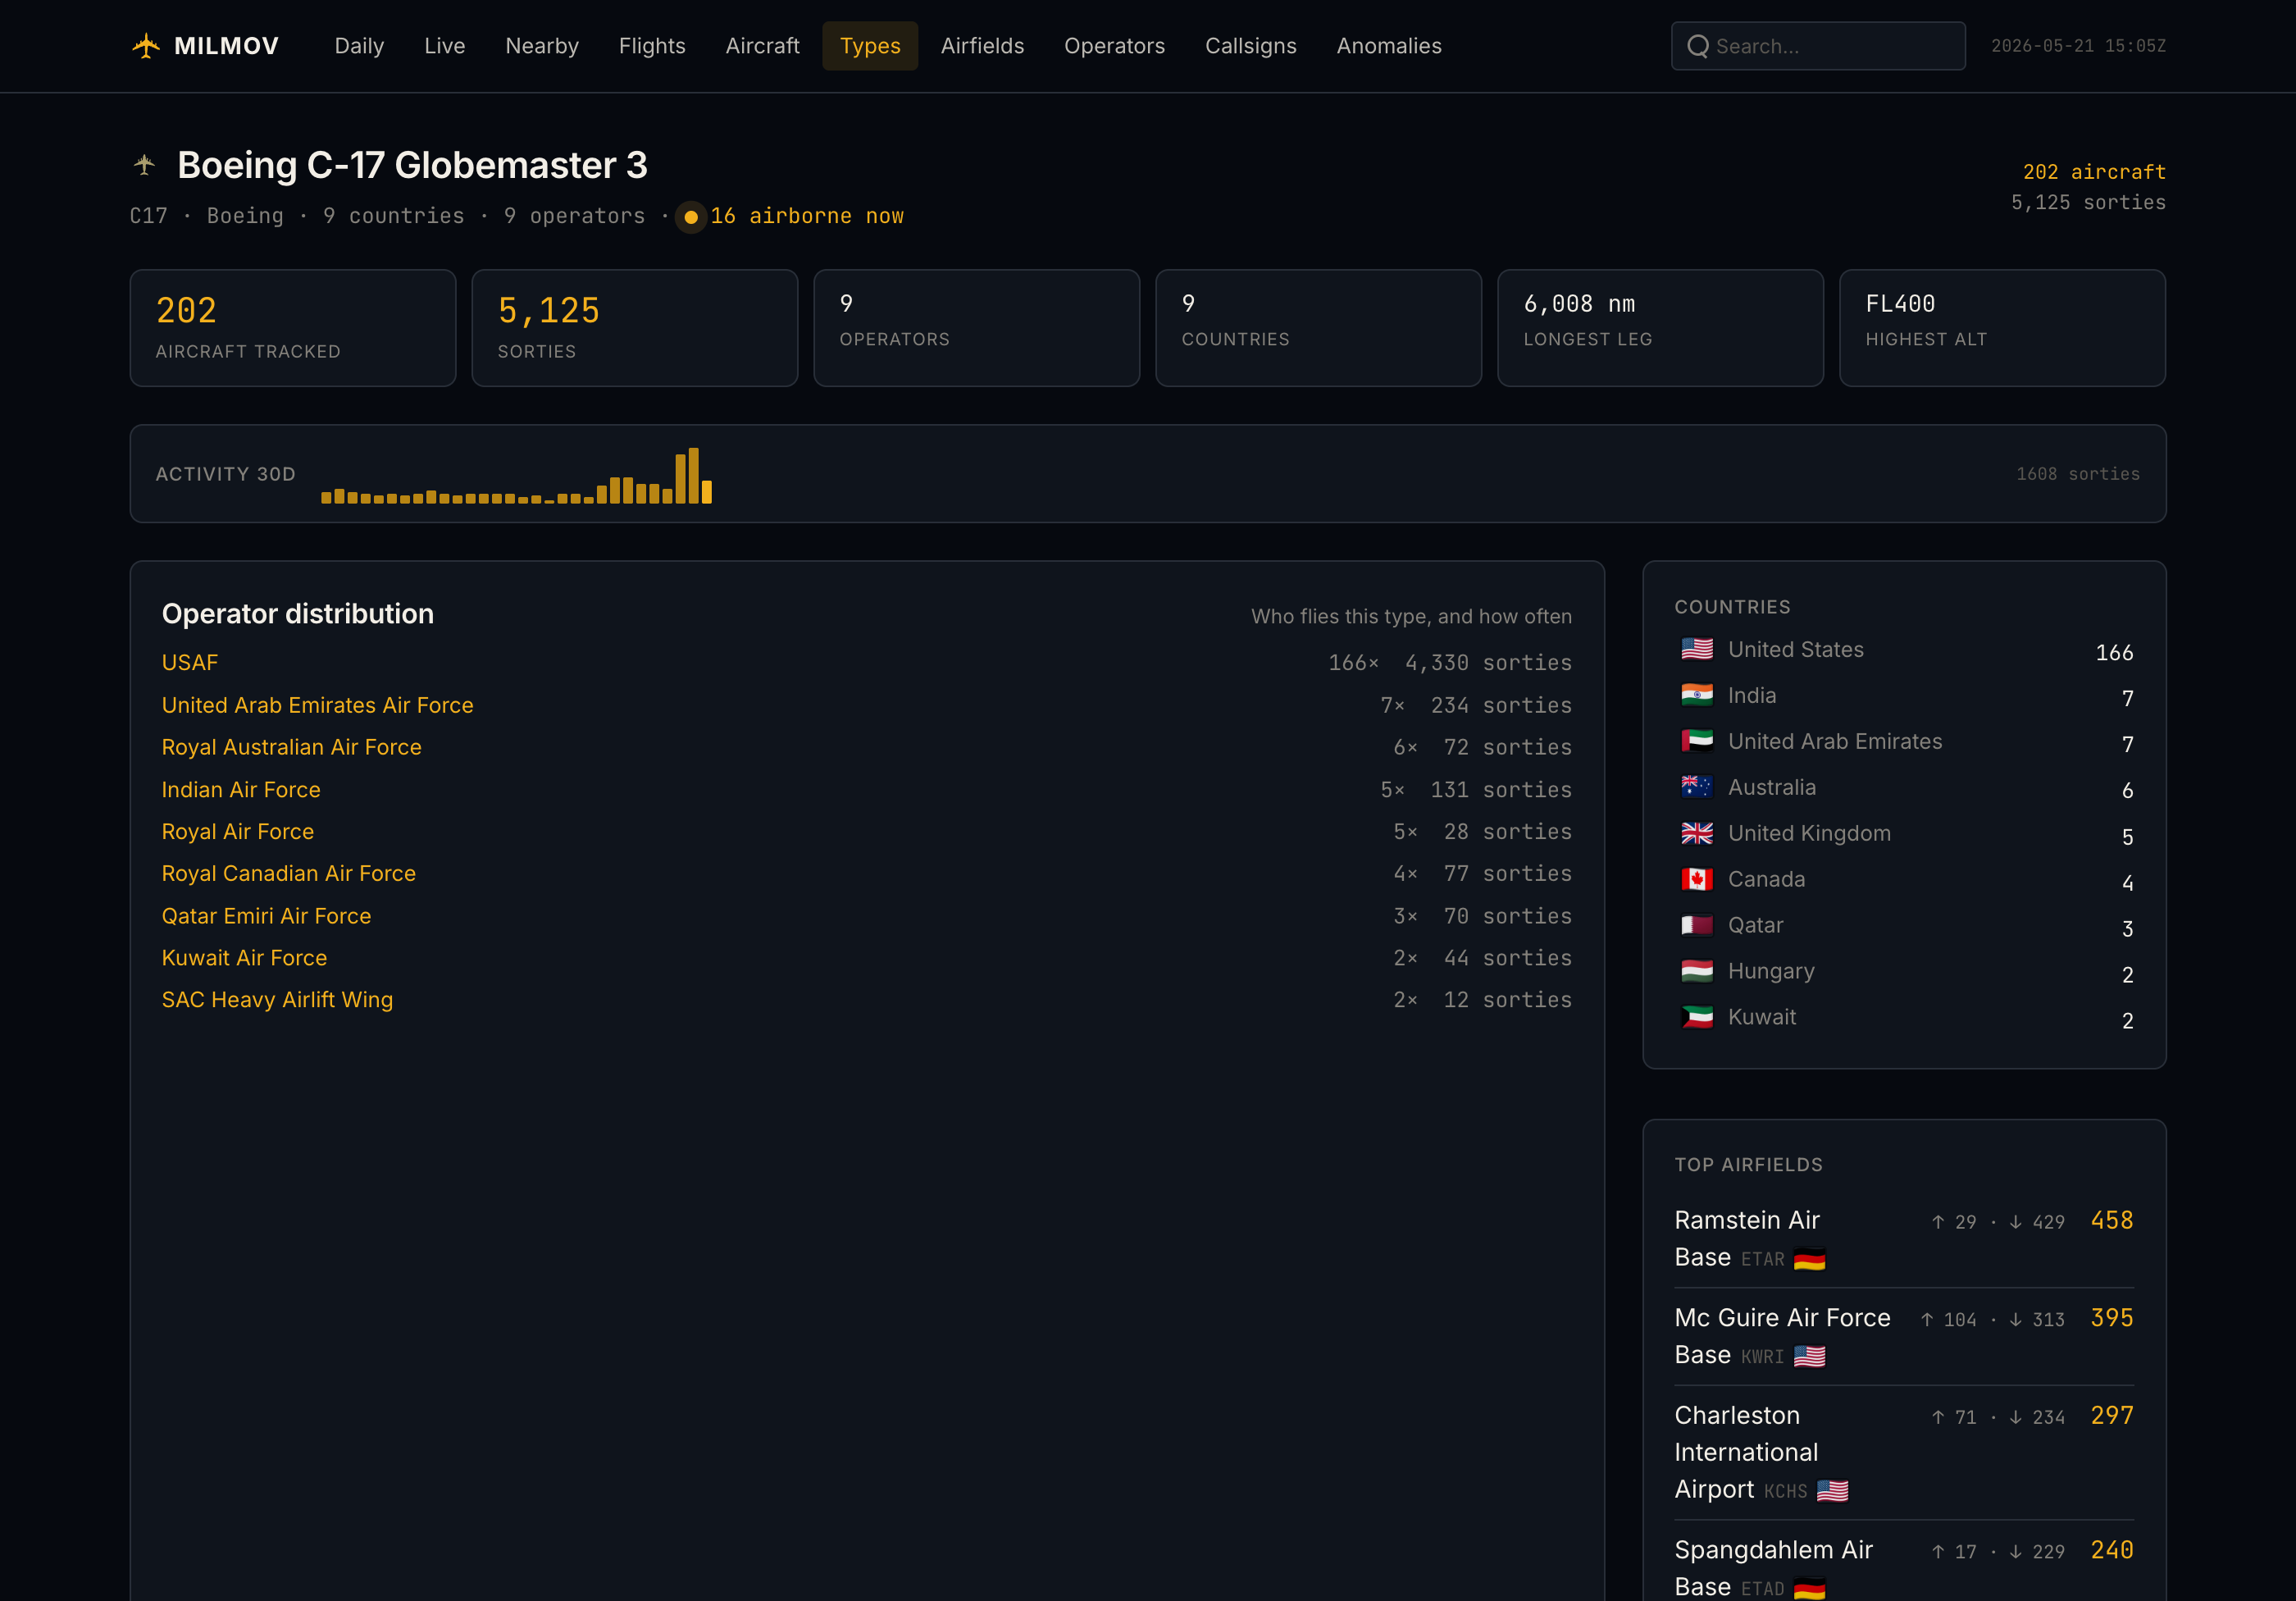
Task: Open the Callsigns tab
Action: coord(1250,46)
